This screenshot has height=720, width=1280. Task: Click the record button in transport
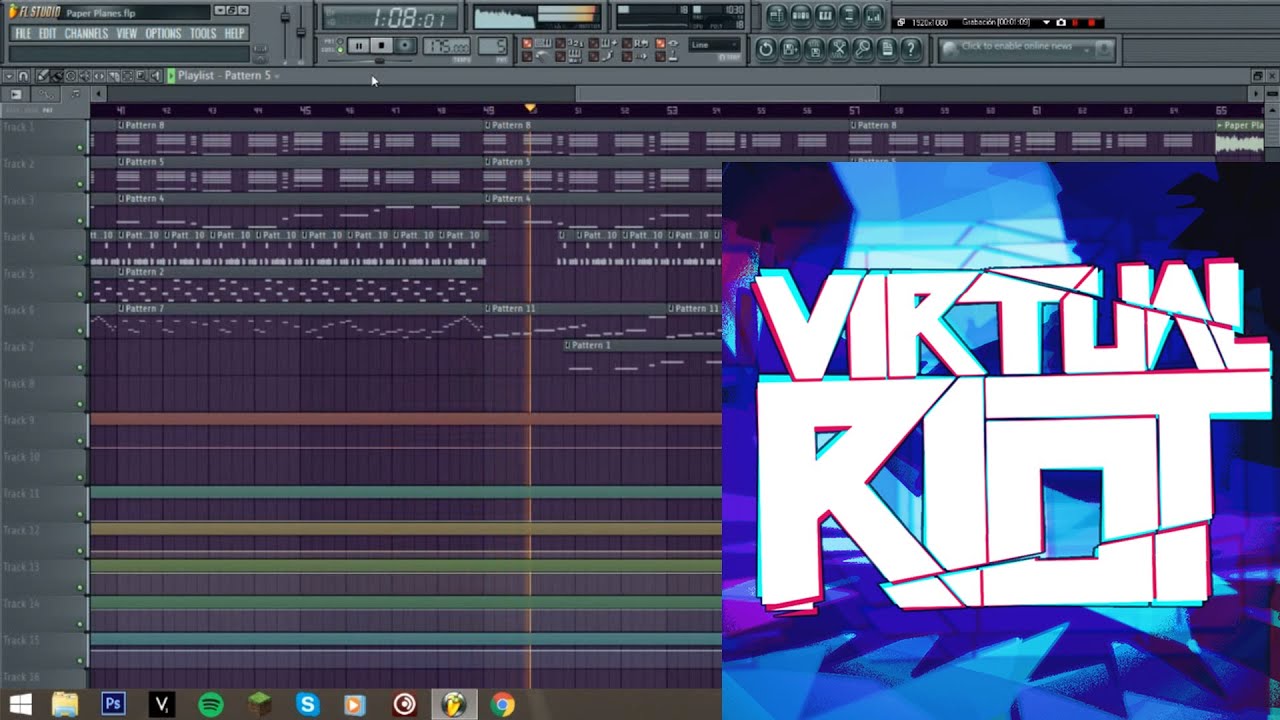405,45
